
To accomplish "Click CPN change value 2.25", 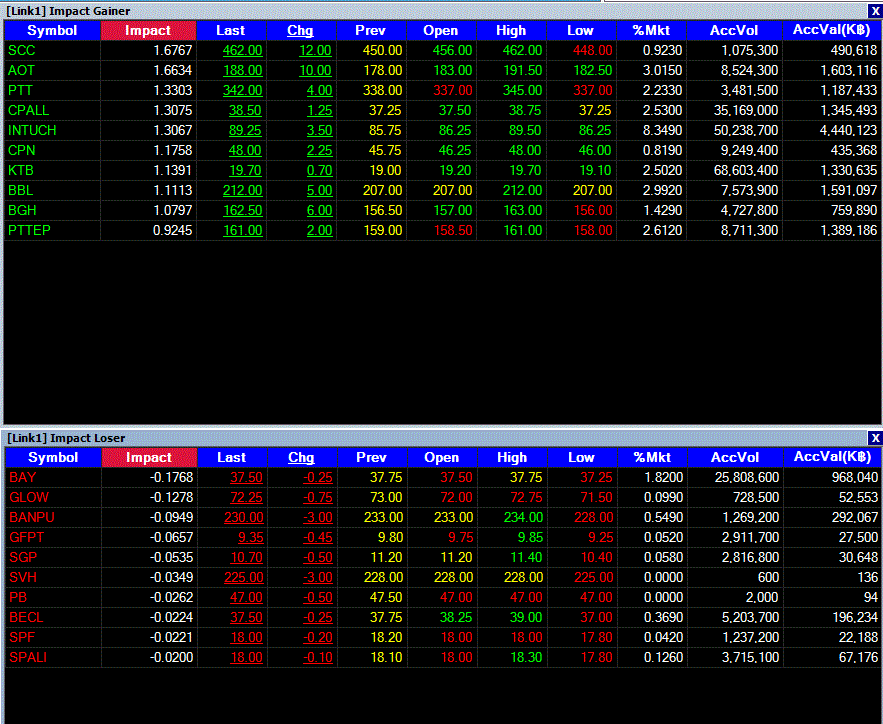I will pyautogui.click(x=319, y=150).
